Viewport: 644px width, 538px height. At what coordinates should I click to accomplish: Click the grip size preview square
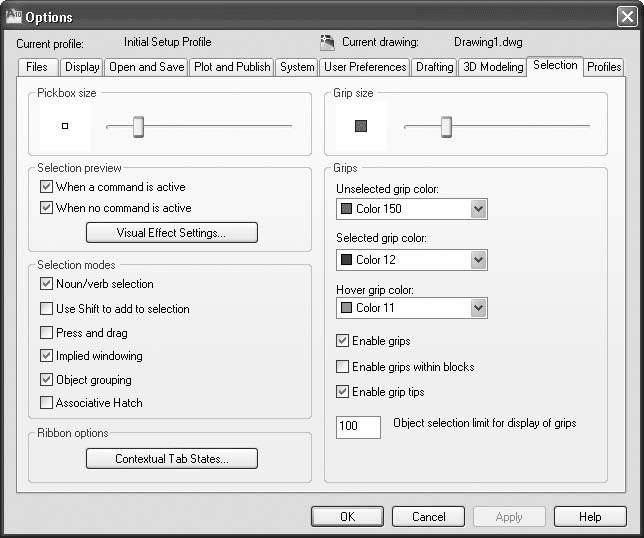(x=361, y=126)
